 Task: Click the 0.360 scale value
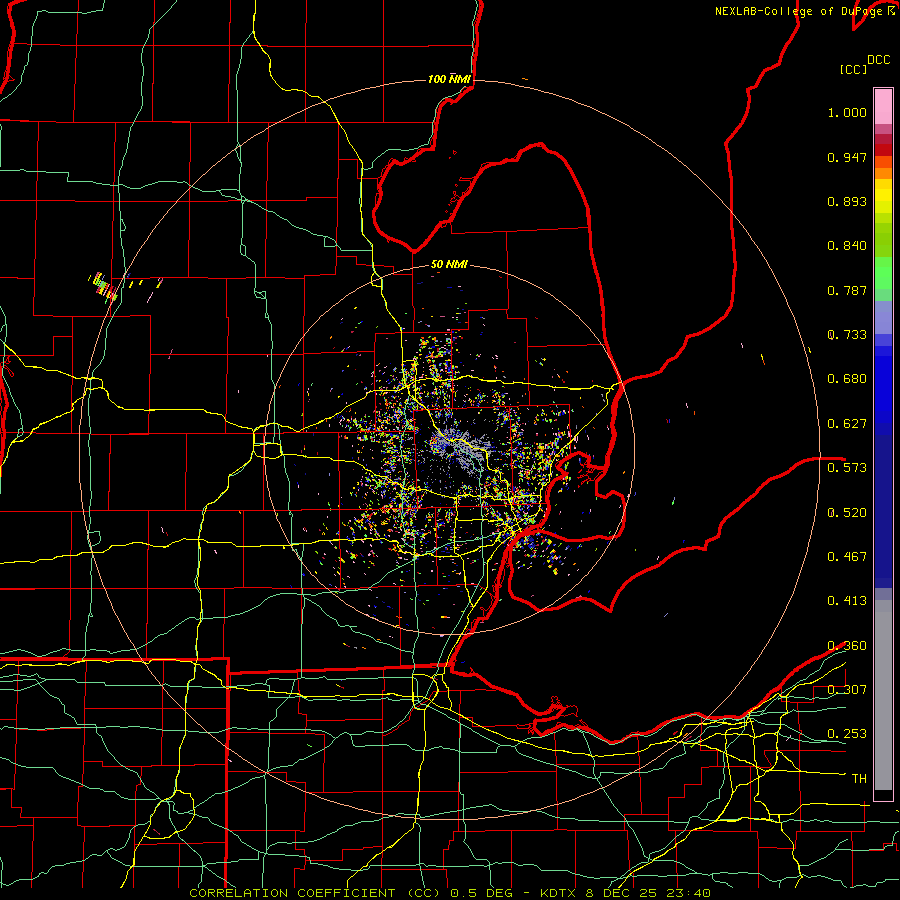point(847,646)
